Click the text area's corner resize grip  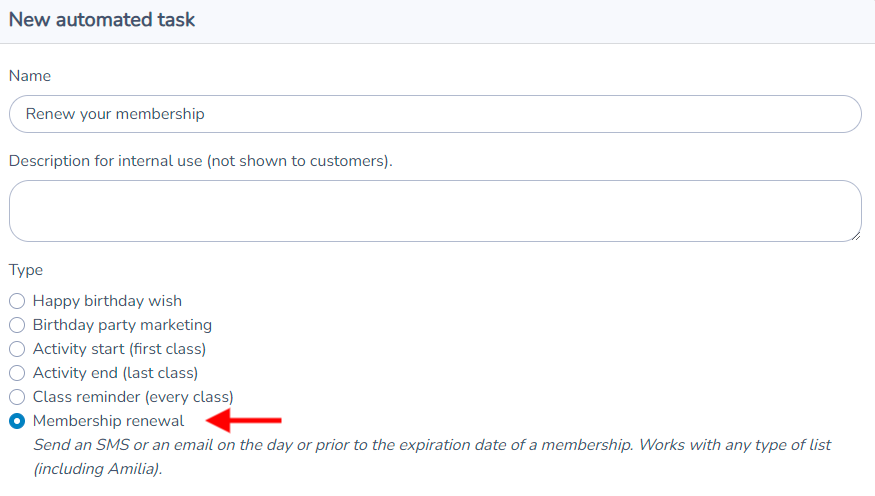point(856,237)
